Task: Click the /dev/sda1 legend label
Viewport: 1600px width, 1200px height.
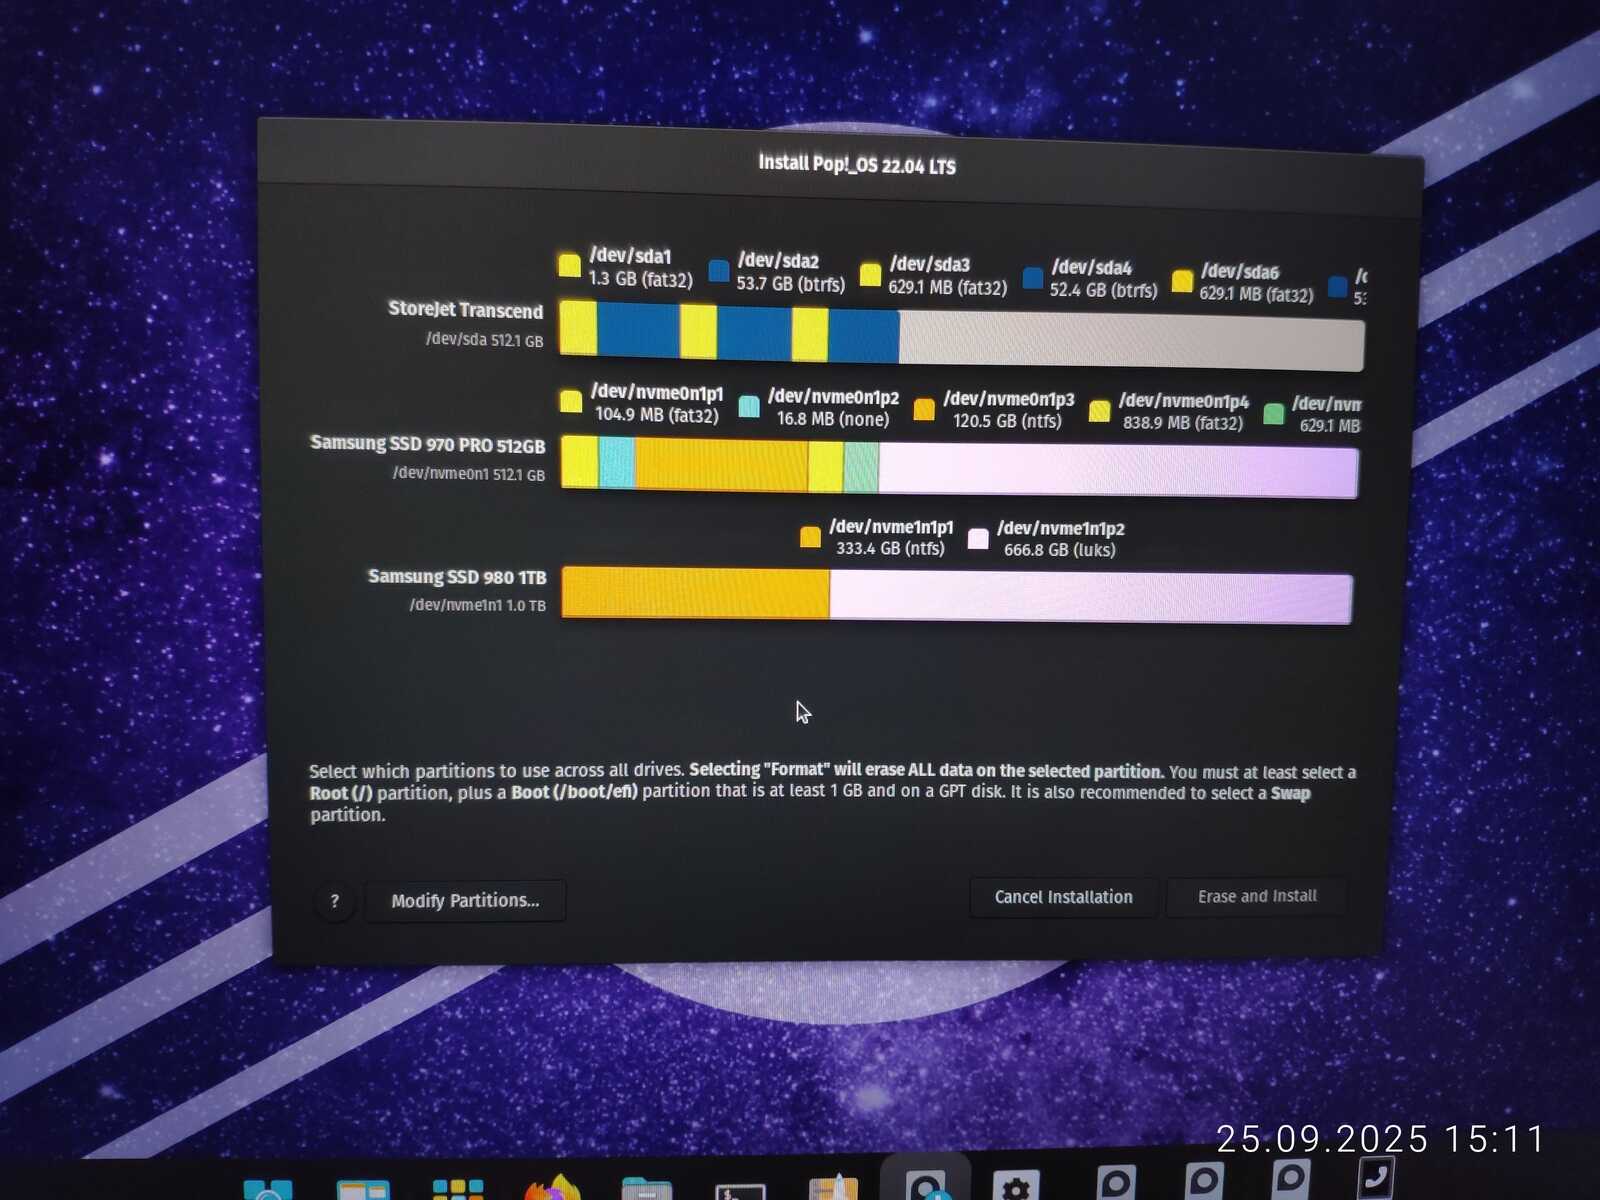Action: tap(630, 256)
